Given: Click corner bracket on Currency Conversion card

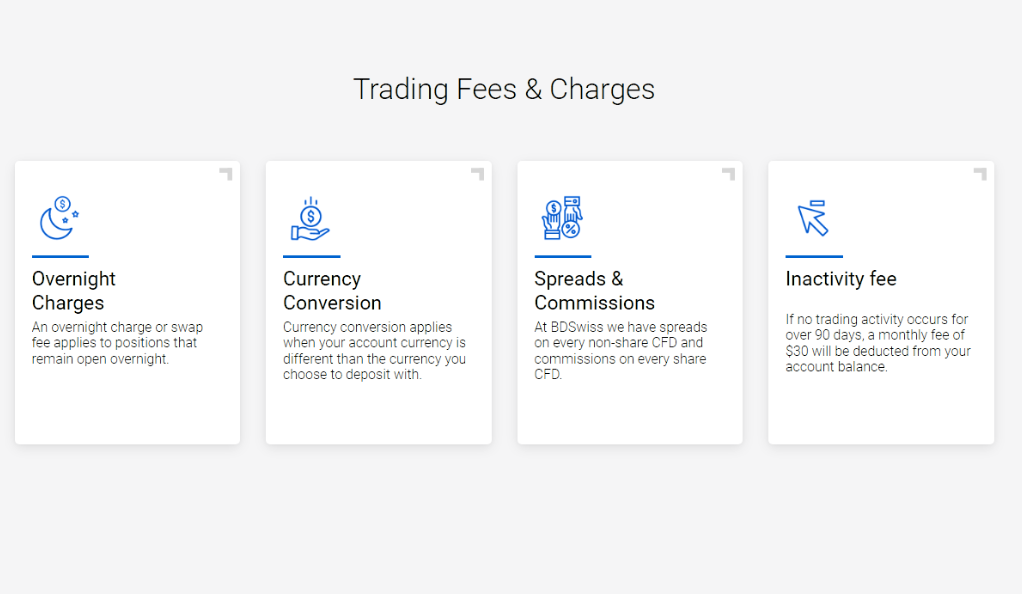Looking at the screenshot, I should coord(477,174).
